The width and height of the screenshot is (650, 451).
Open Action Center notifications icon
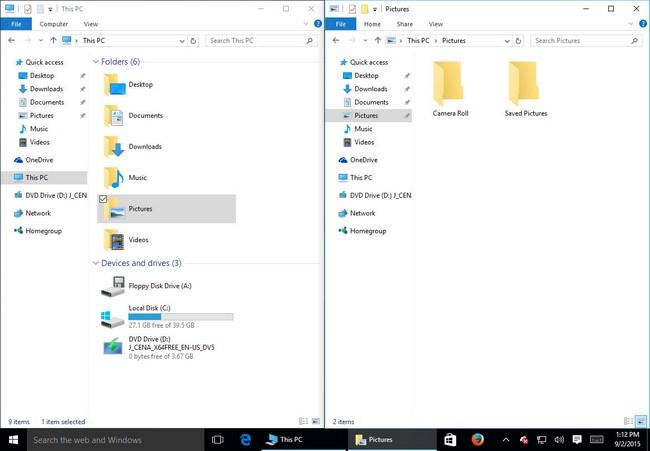pyautogui.click(x=577, y=440)
